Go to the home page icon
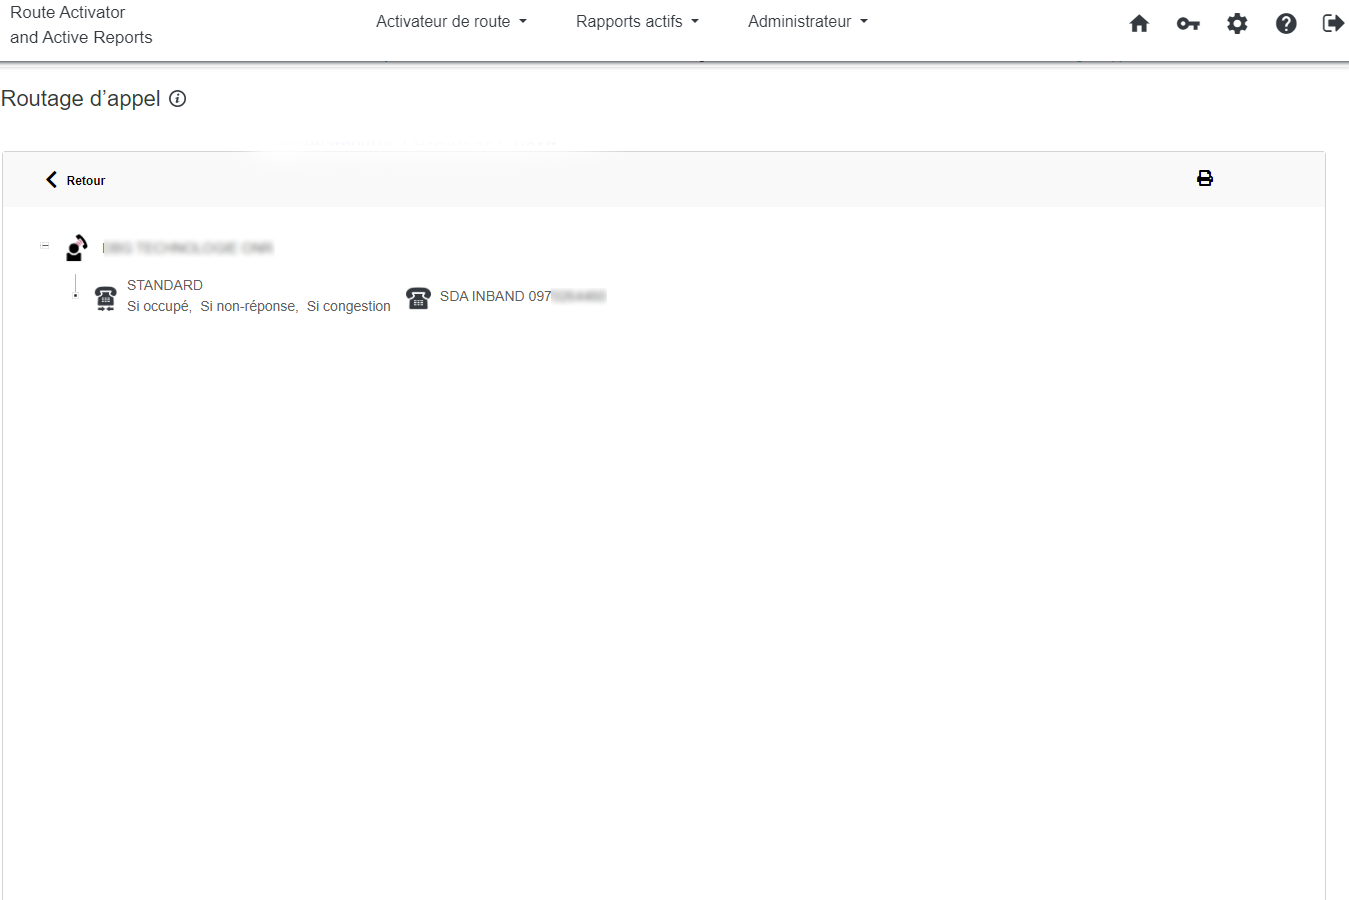Screen dimensions: 1349x900 click(x=1139, y=24)
